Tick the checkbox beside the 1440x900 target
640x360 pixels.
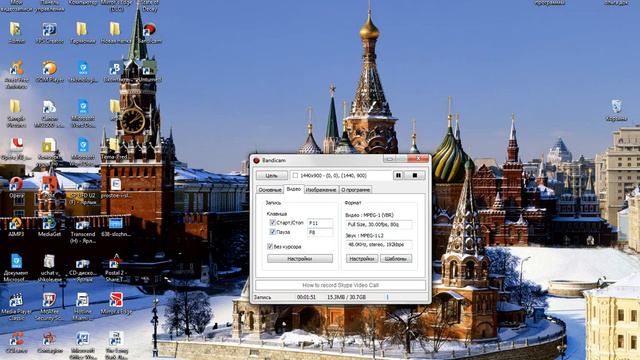(295, 176)
